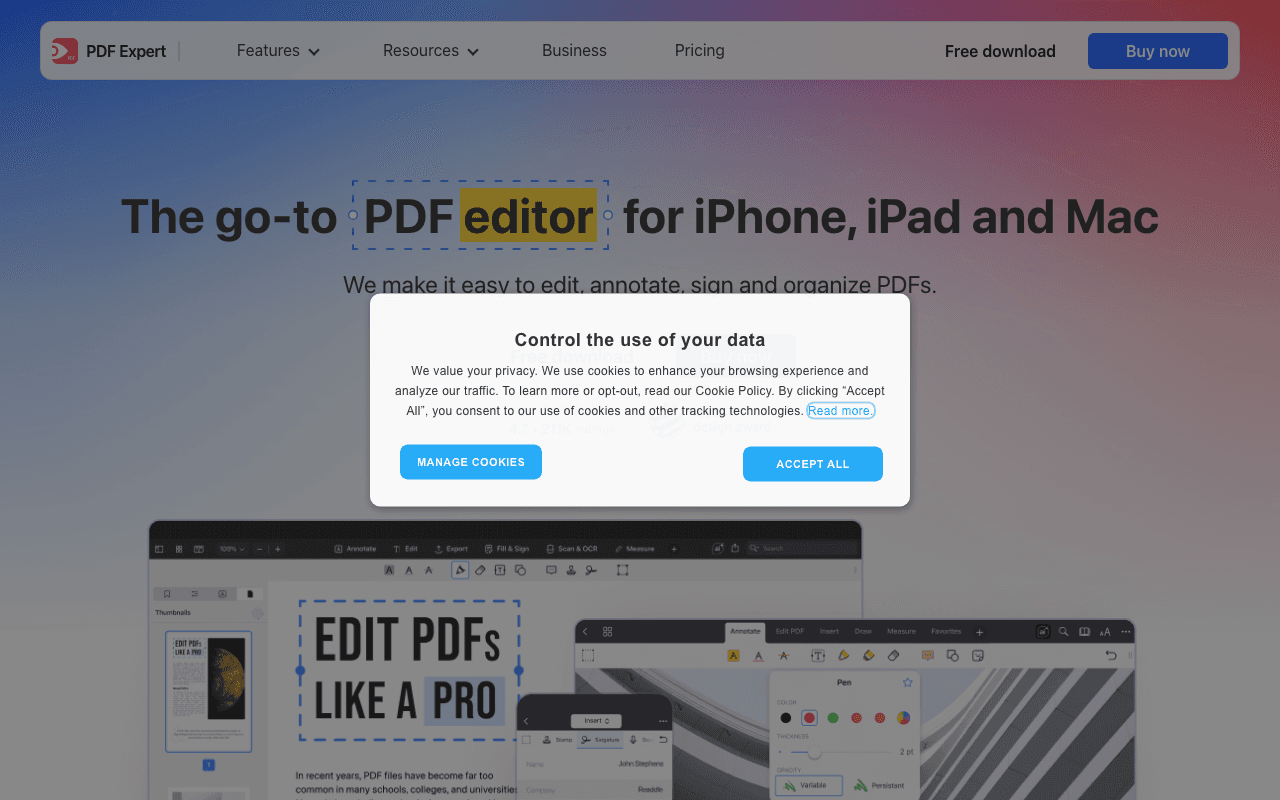Image resolution: width=1280 pixels, height=800 pixels.
Task: Click the yellow highlight A icon in iPad toolbar
Action: pos(733,656)
